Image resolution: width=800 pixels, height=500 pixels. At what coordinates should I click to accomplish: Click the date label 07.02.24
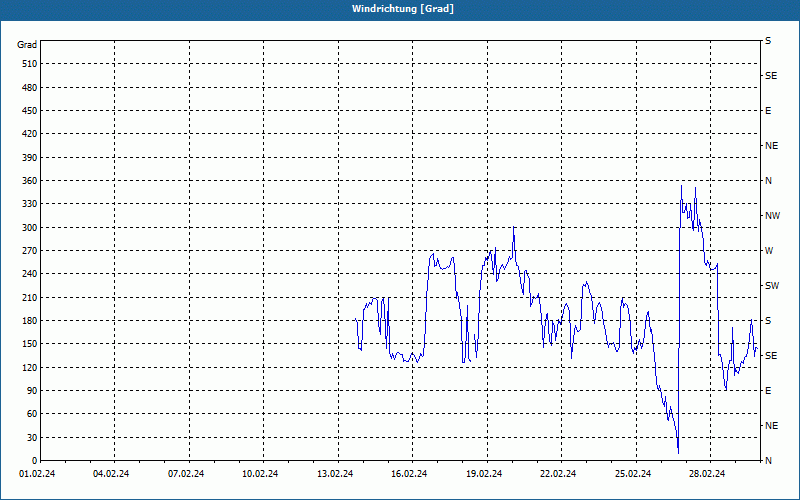point(186,474)
